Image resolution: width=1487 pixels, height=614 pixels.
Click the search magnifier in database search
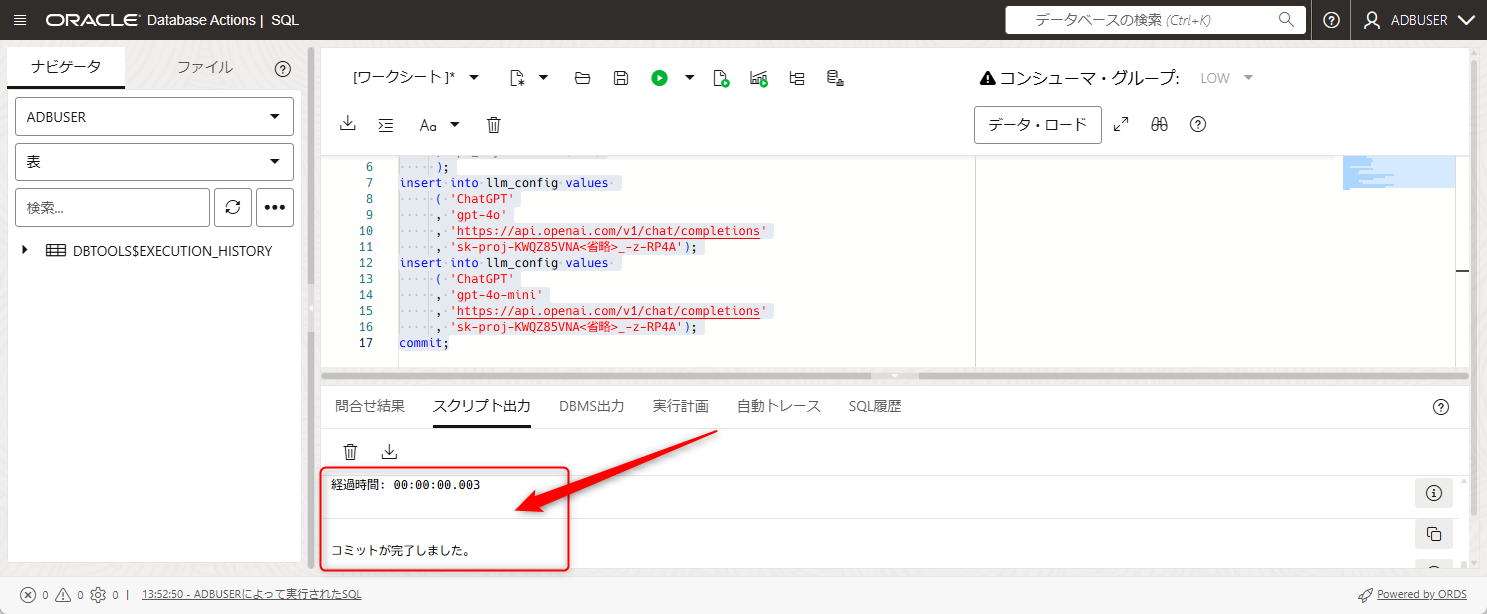coord(1286,19)
